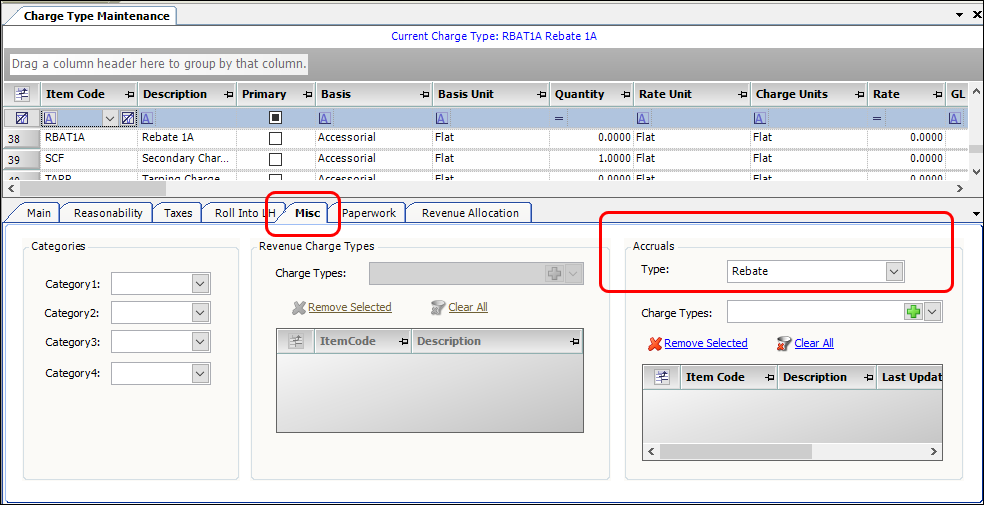The height and width of the screenshot is (505, 984).
Task: Click the field chooser icon in the Accruals grid
Action: click(661, 377)
